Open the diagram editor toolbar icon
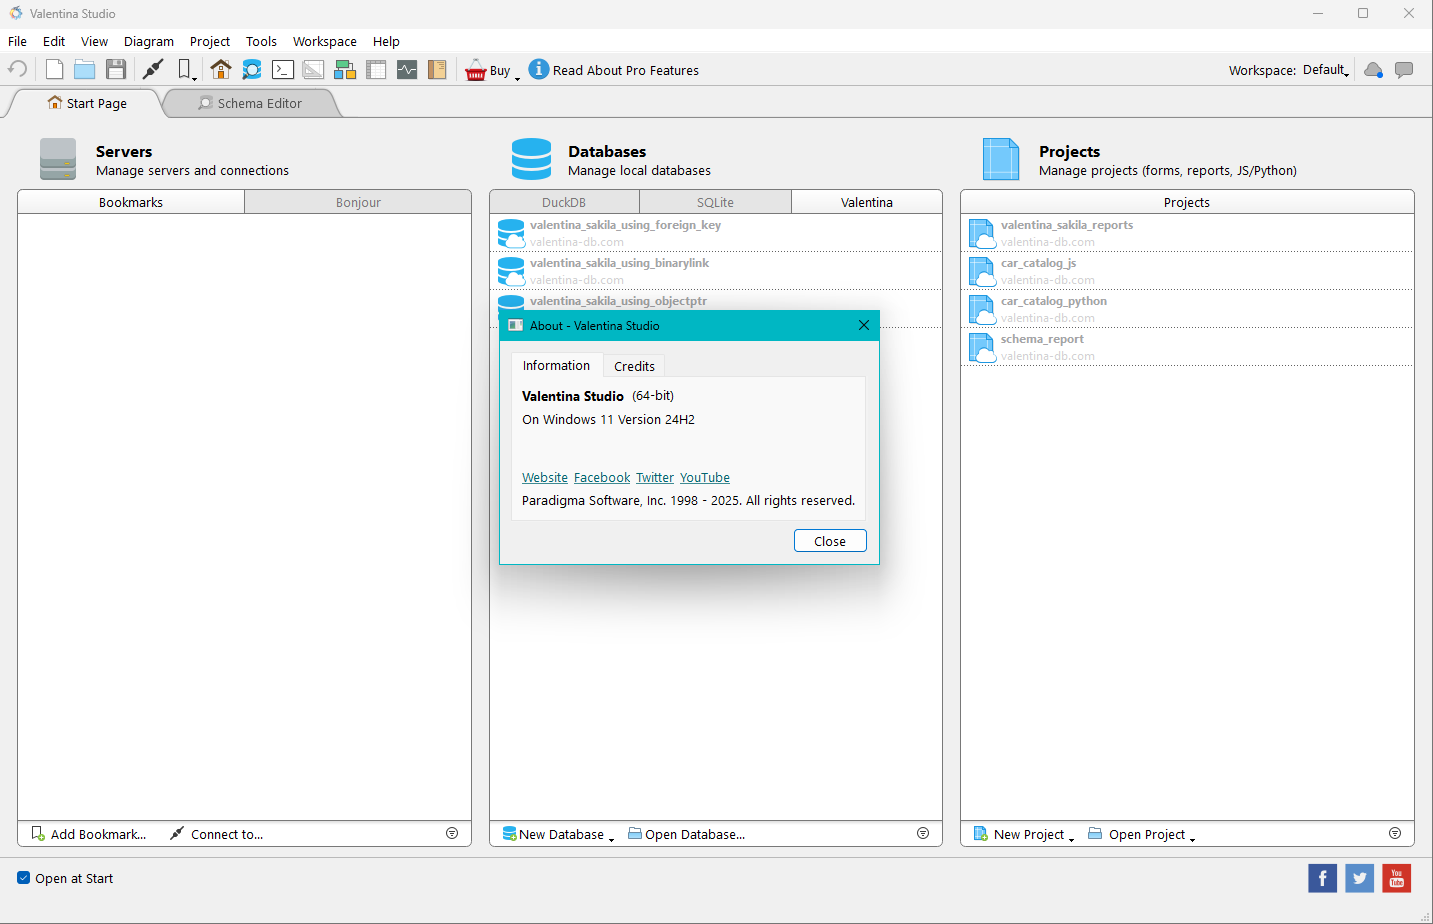The height and width of the screenshot is (924, 1433). pyautogui.click(x=345, y=69)
